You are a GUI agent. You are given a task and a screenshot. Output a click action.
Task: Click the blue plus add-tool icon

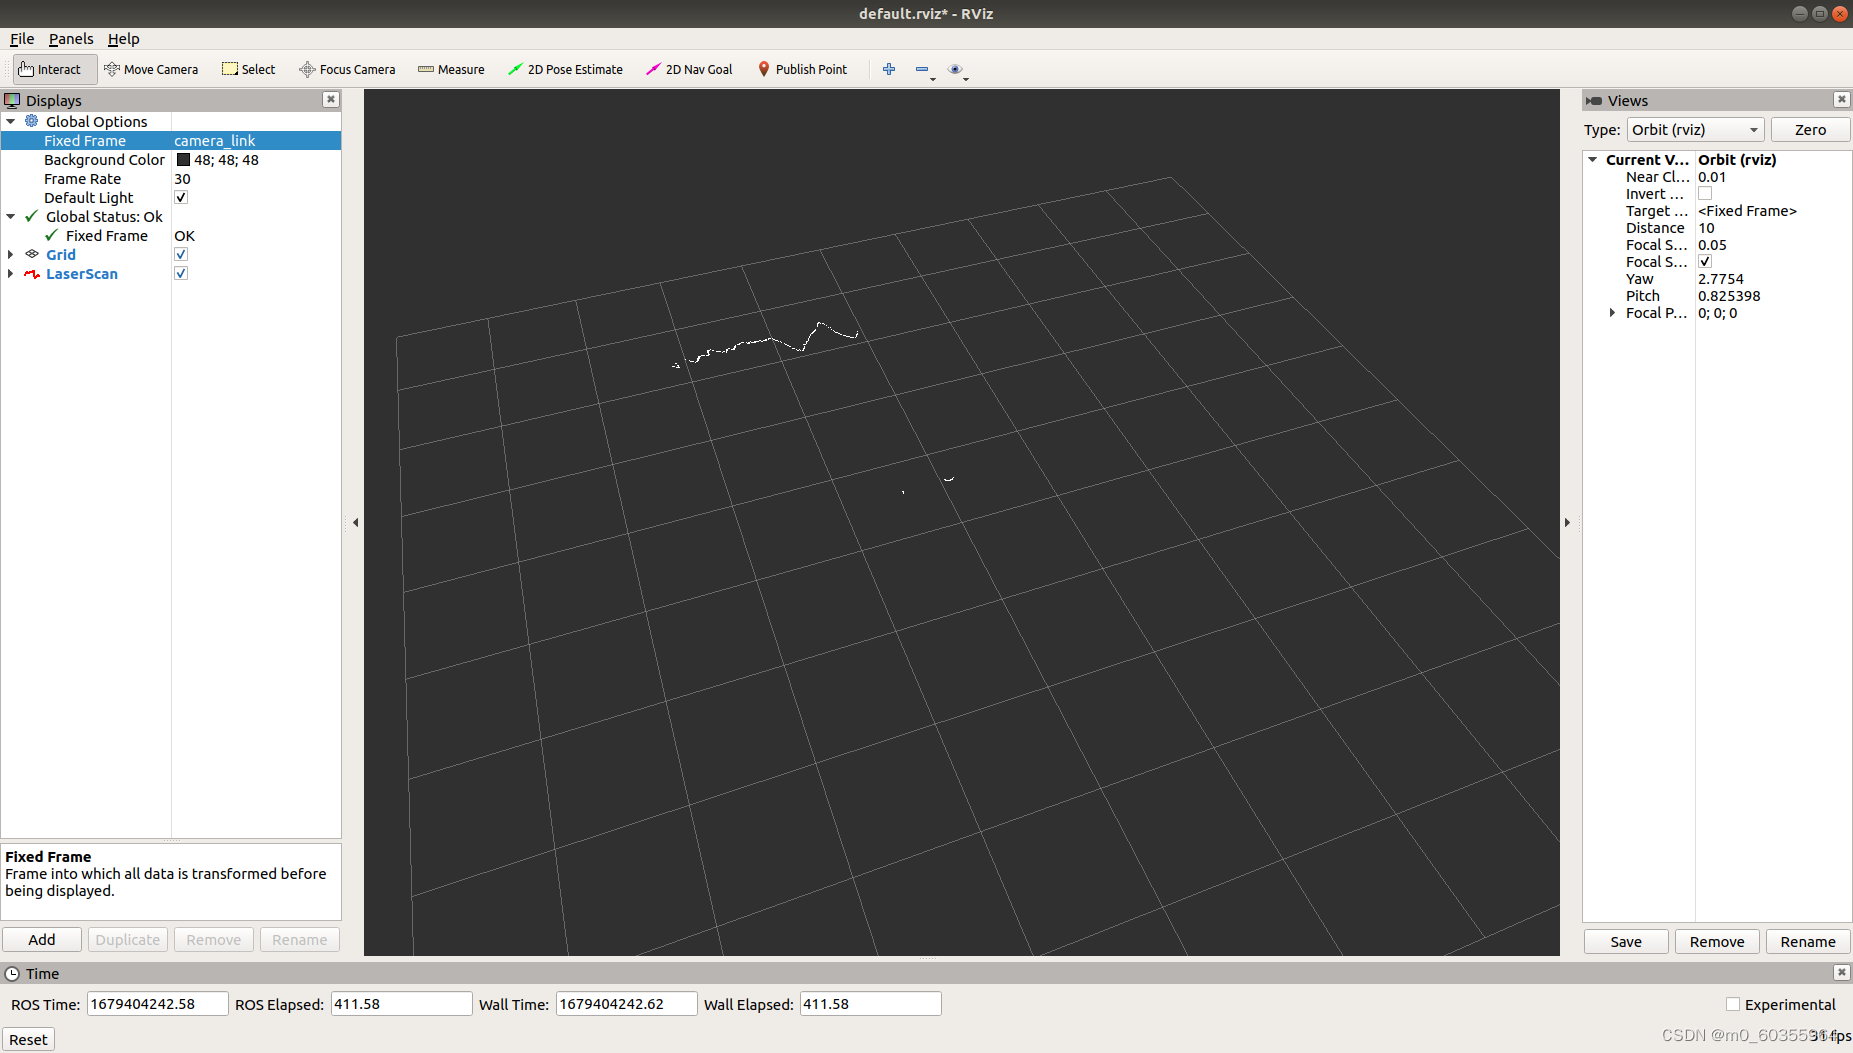point(889,69)
